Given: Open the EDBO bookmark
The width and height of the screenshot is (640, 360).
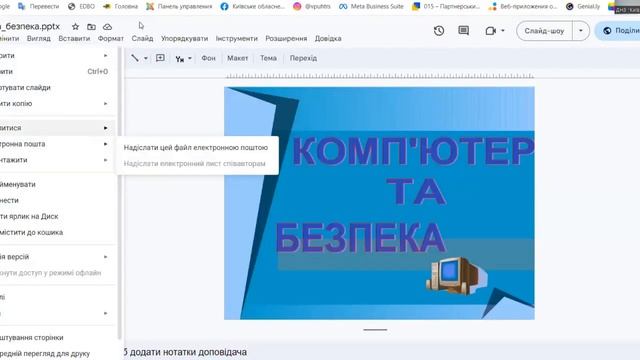Looking at the screenshot, I should pos(81,6).
